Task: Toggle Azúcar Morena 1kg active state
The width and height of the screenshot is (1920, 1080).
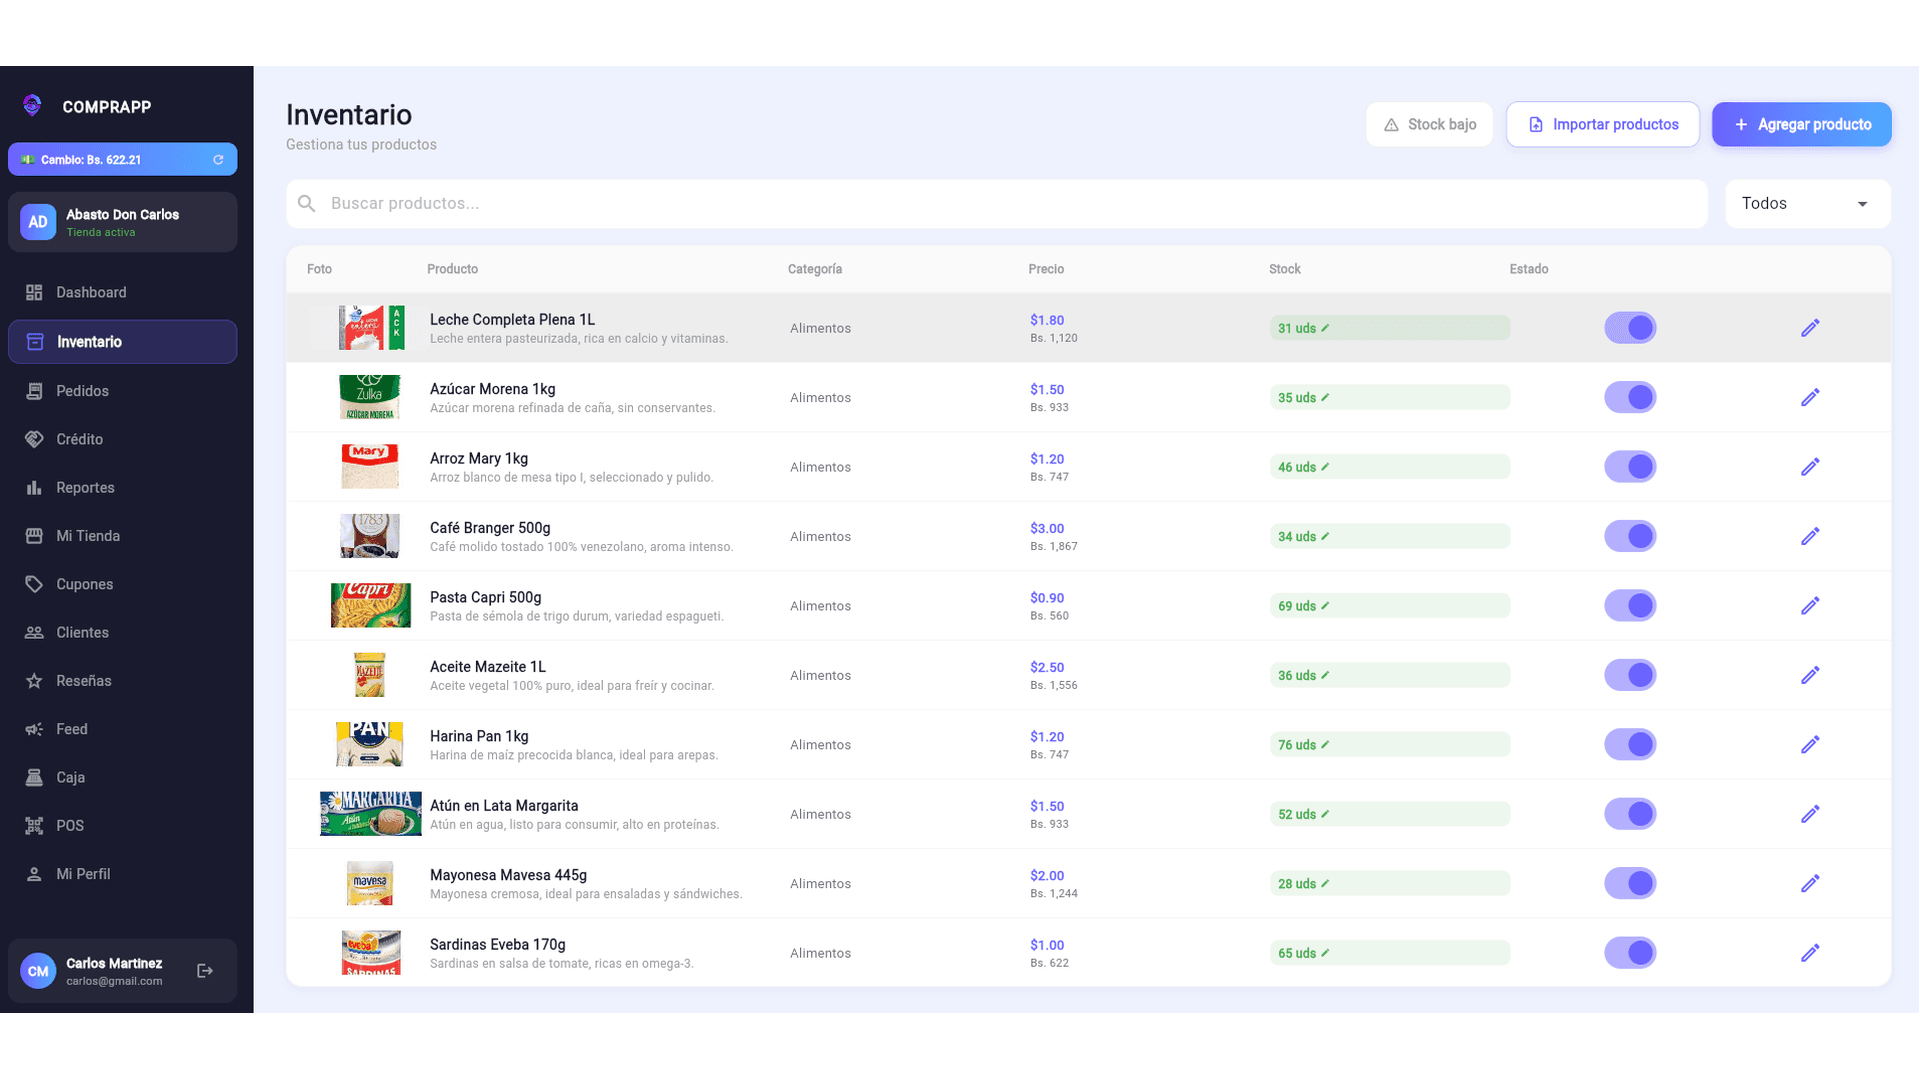Action: (1630, 397)
